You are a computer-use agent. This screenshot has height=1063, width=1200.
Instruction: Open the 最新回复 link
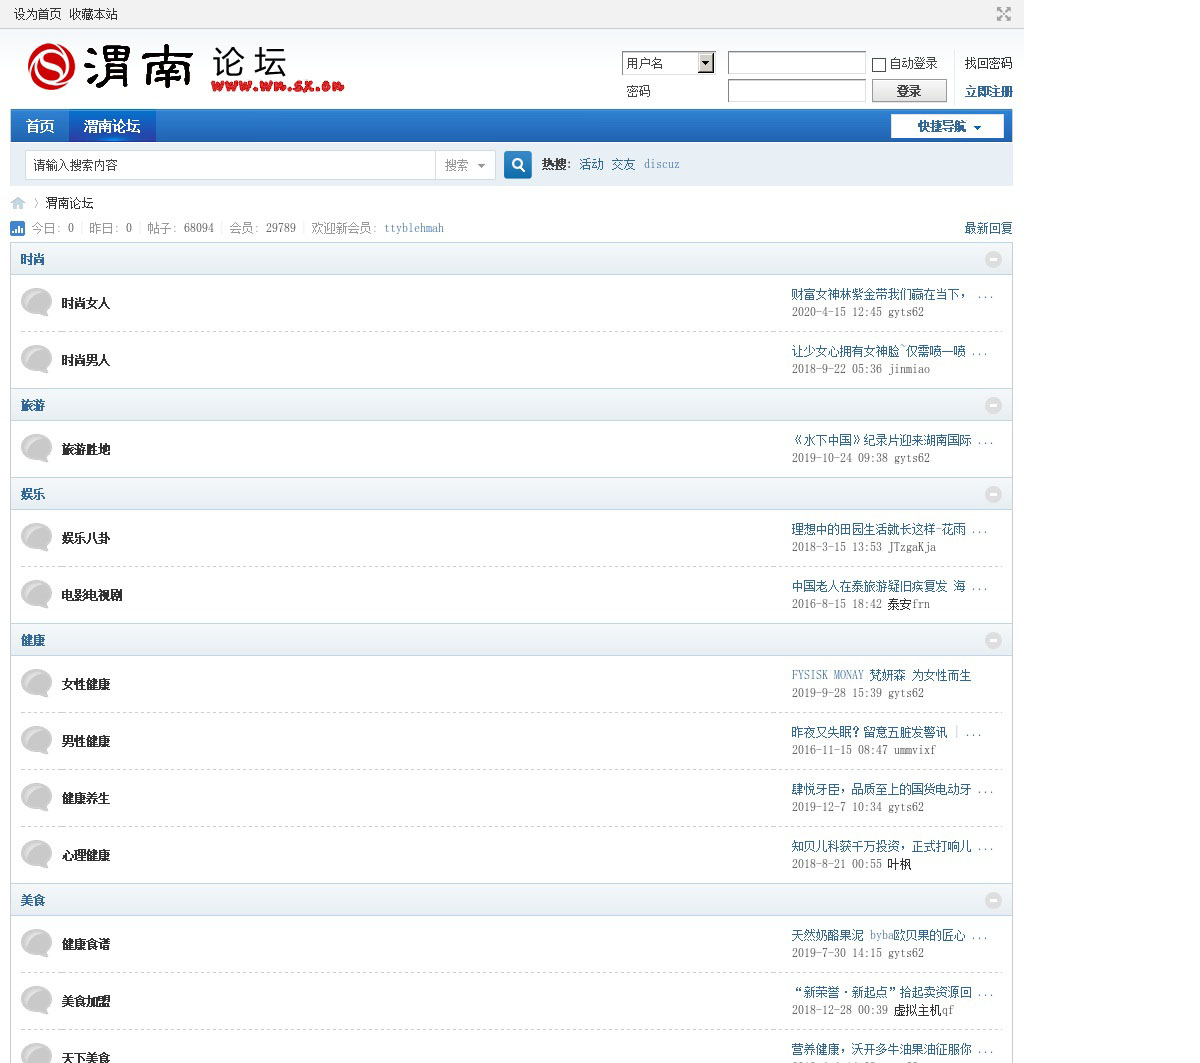pos(987,228)
